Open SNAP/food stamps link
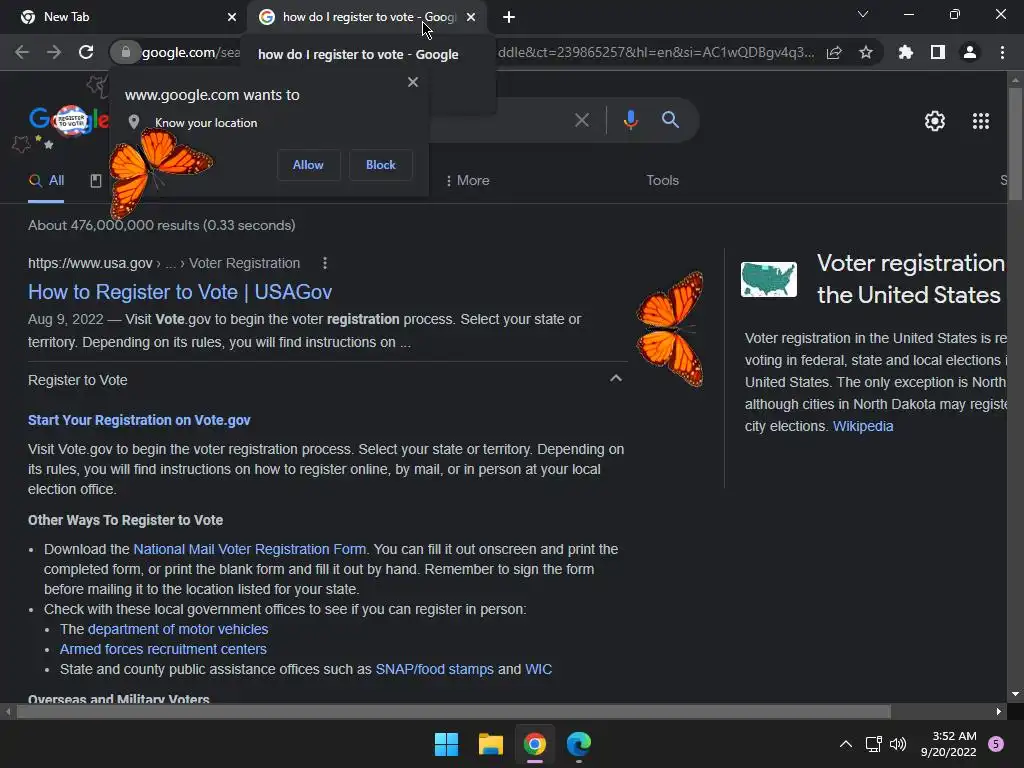This screenshot has height=768, width=1024. tap(434, 669)
